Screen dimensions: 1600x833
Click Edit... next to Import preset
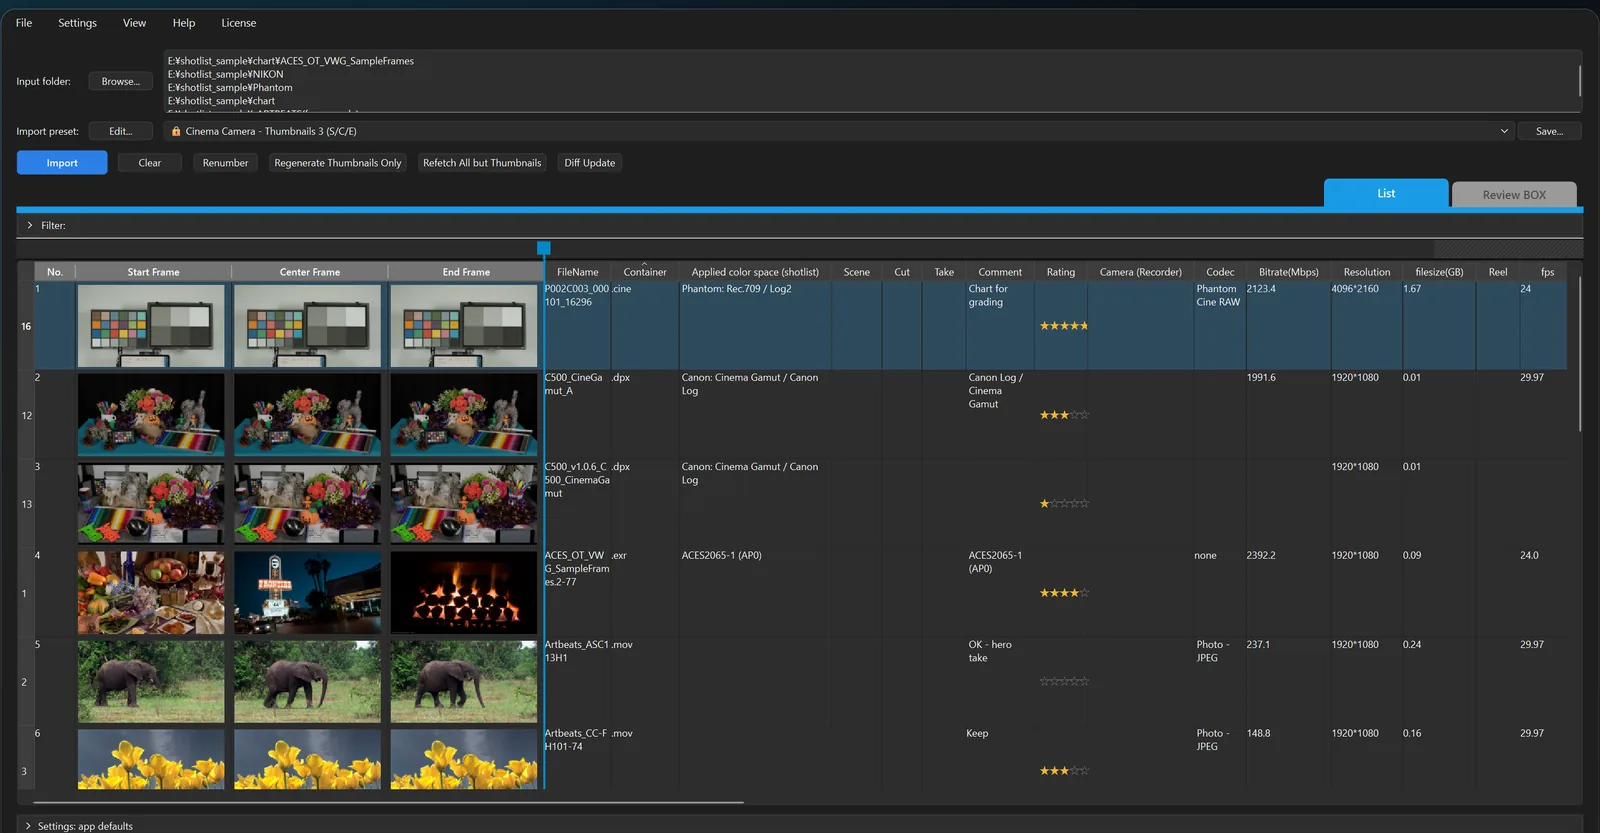[120, 131]
